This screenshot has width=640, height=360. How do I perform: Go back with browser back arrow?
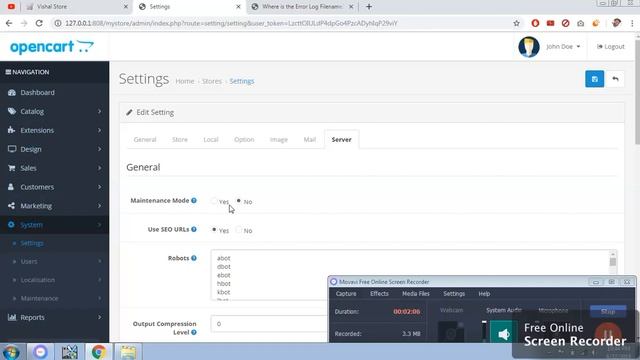[x=9, y=23]
